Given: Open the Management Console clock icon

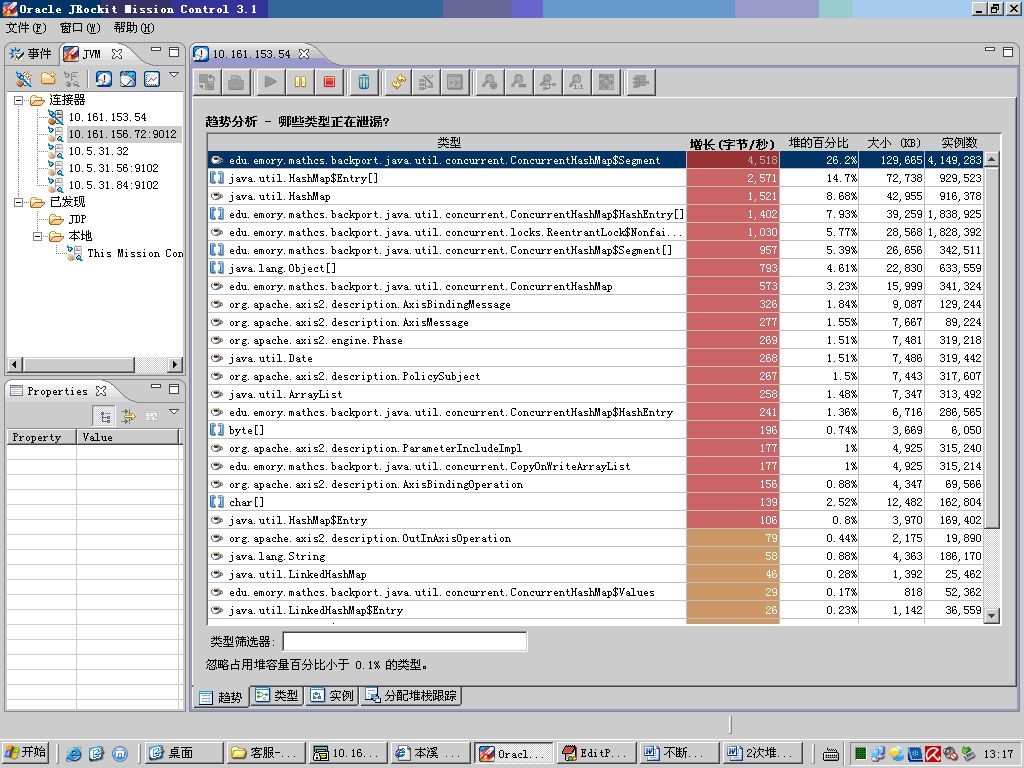Looking at the screenshot, I should click(104, 79).
